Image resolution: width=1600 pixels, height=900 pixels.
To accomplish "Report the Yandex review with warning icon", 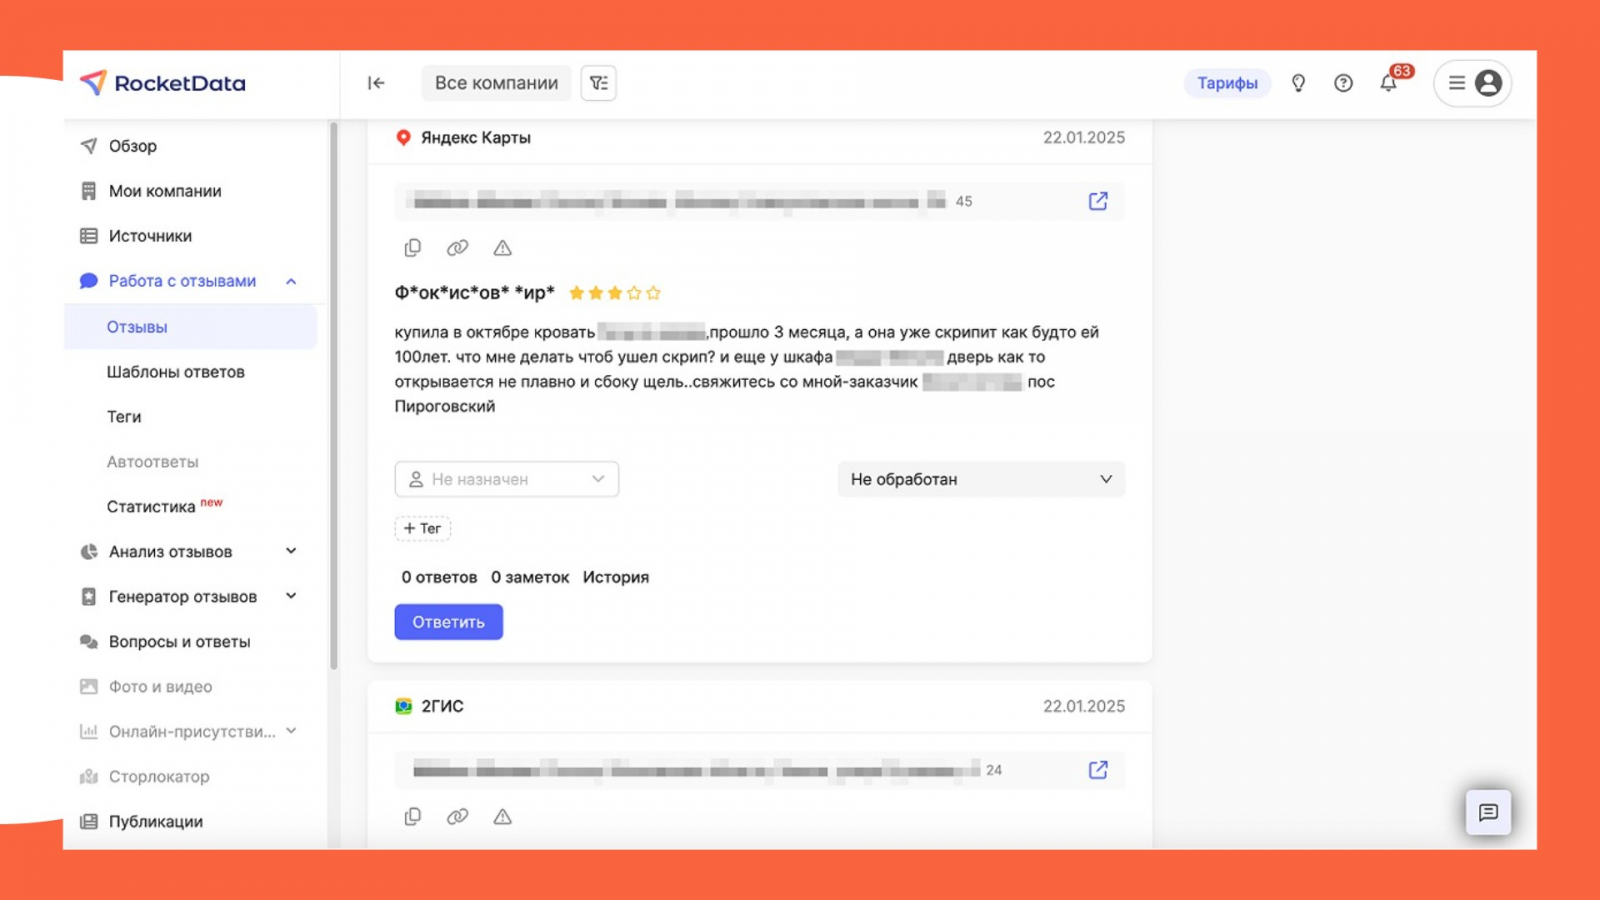I will pyautogui.click(x=502, y=248).
